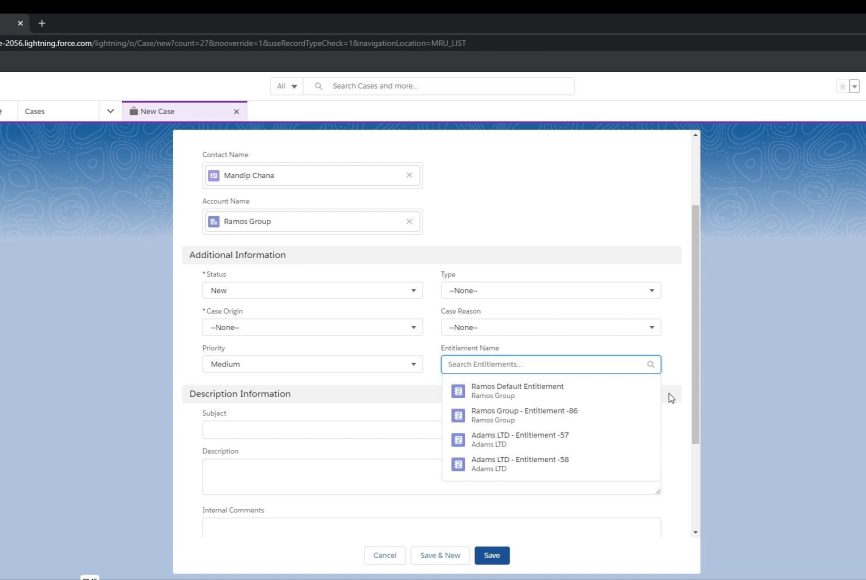Open the Case Reason dropdown
The width and height of the screenshot is (866, 580).
(x=550, y=327)
